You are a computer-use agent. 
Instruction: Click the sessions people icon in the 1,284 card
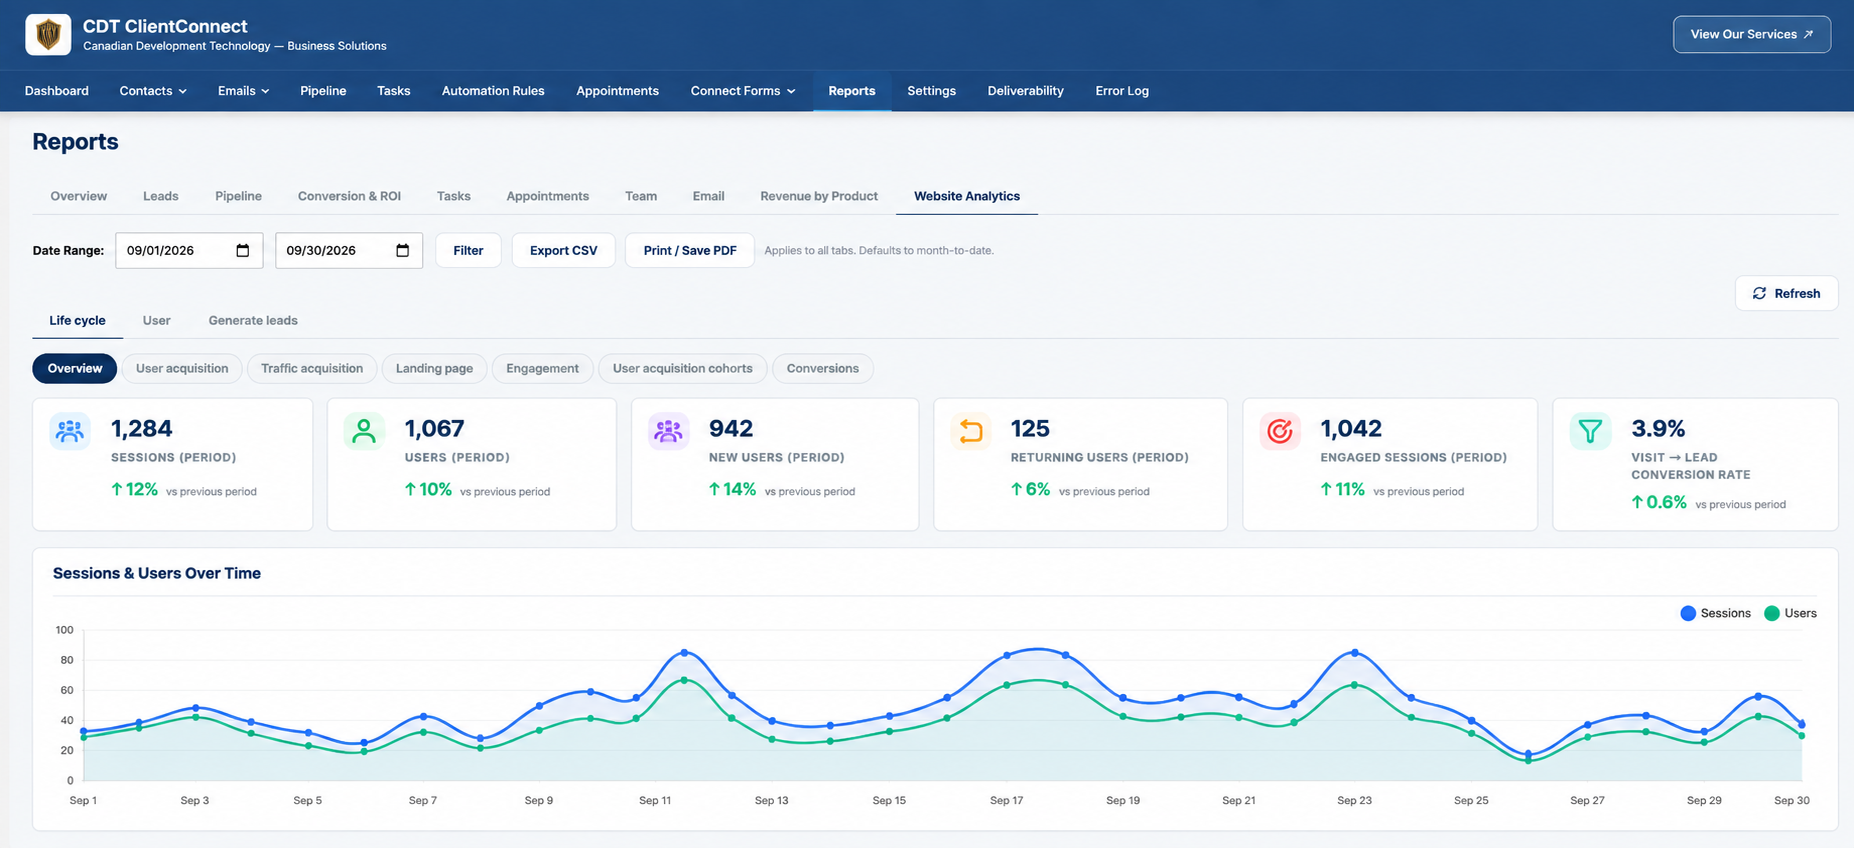pyautogui.click(x=70, y=431)
